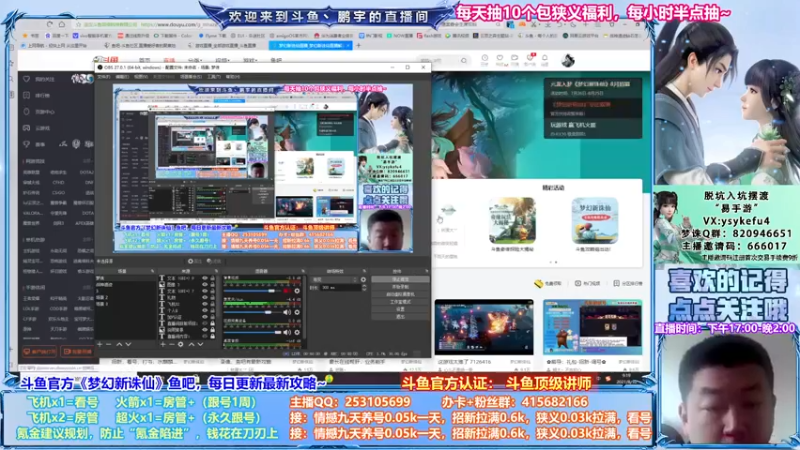The image size is (800, 450).
Task: Open gear settings of second mixer track
Action: click(297, 312)
